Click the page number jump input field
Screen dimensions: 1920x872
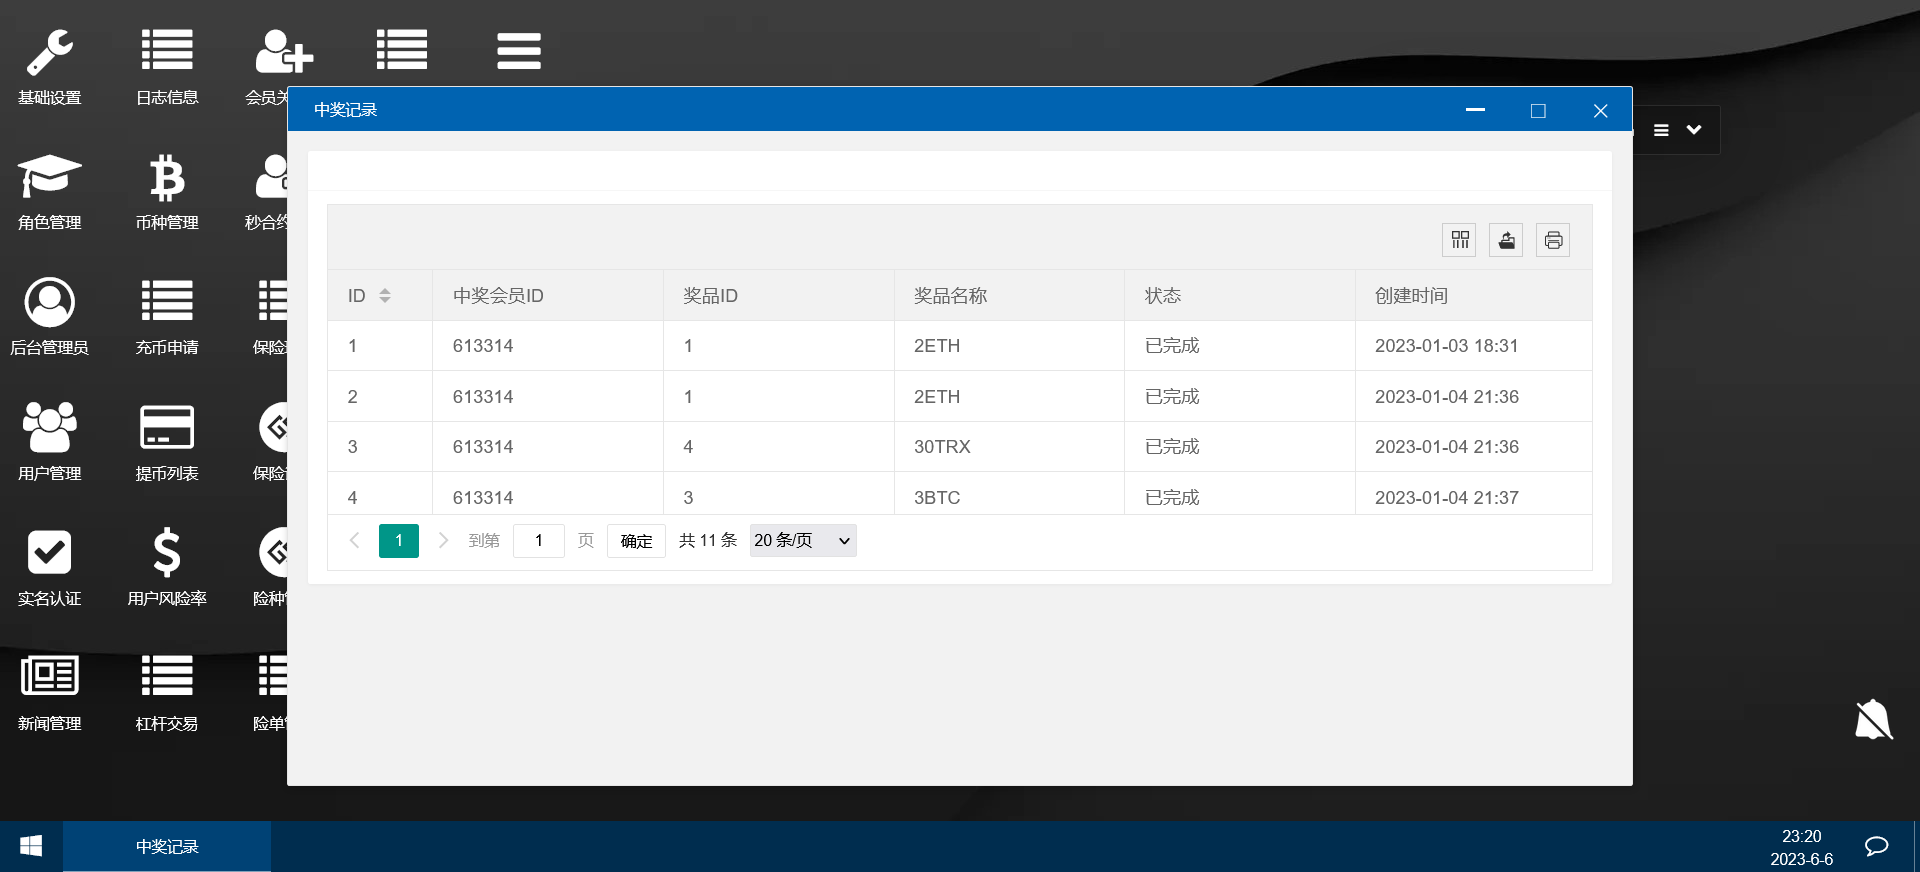click(x=539, y=541)
